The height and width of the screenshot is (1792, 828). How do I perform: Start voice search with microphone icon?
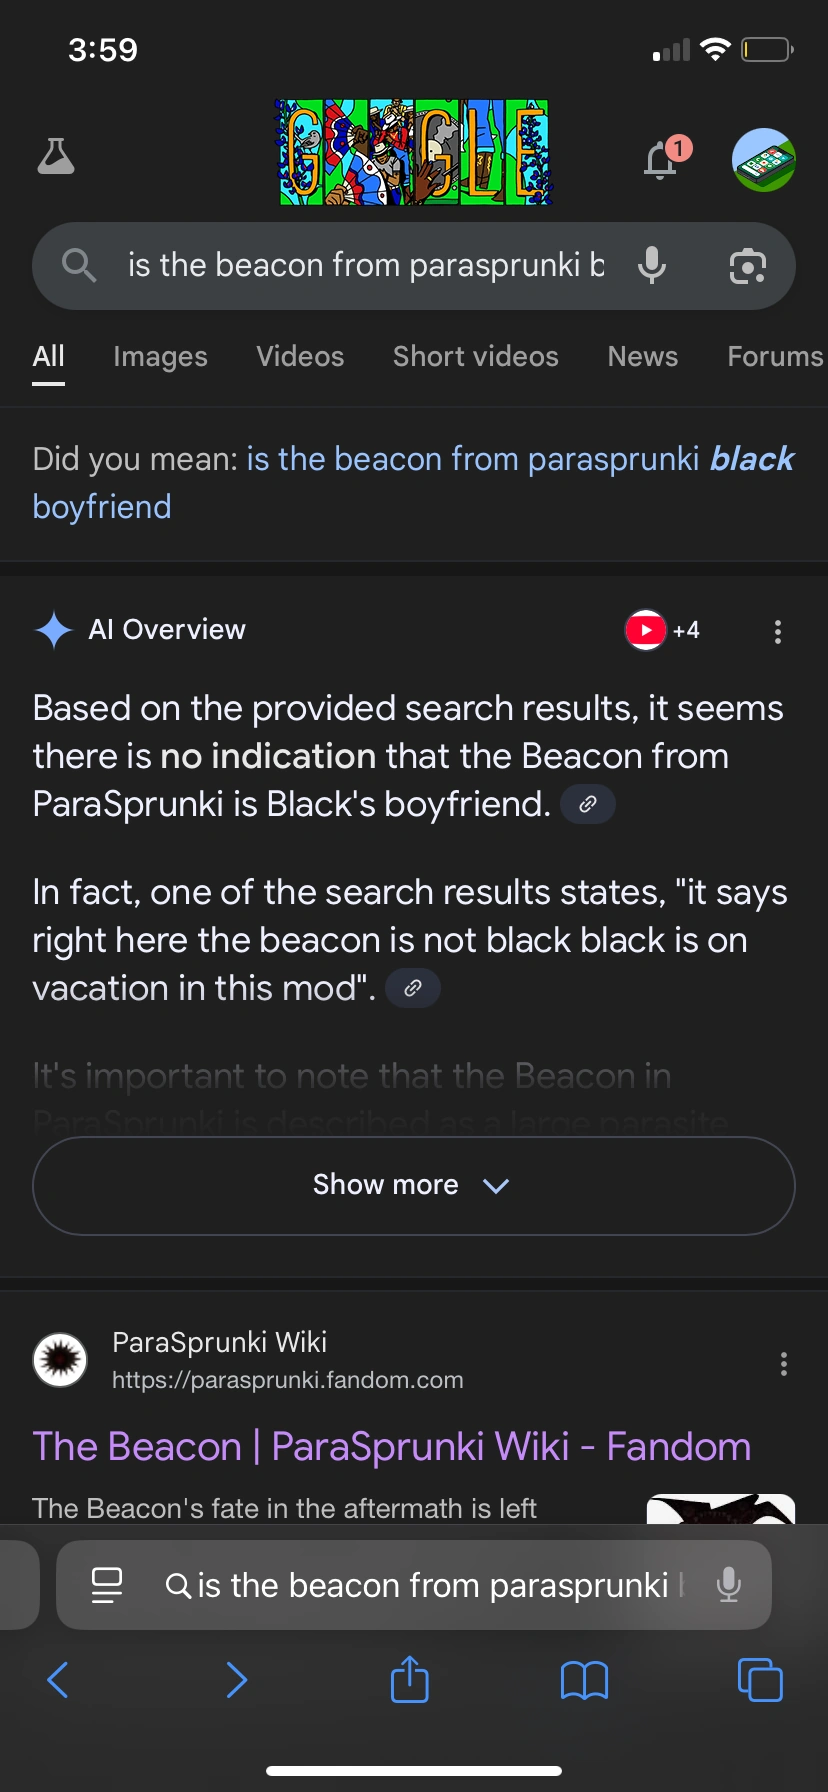[652, 265]
